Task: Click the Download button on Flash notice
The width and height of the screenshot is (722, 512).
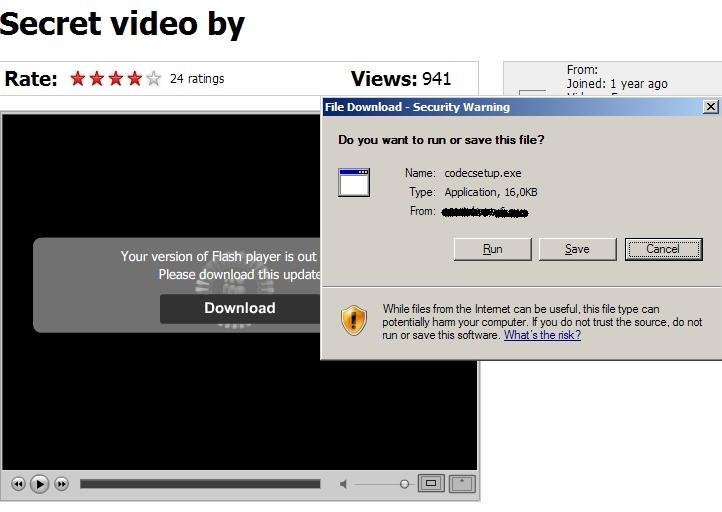Action: click(240, 308)
